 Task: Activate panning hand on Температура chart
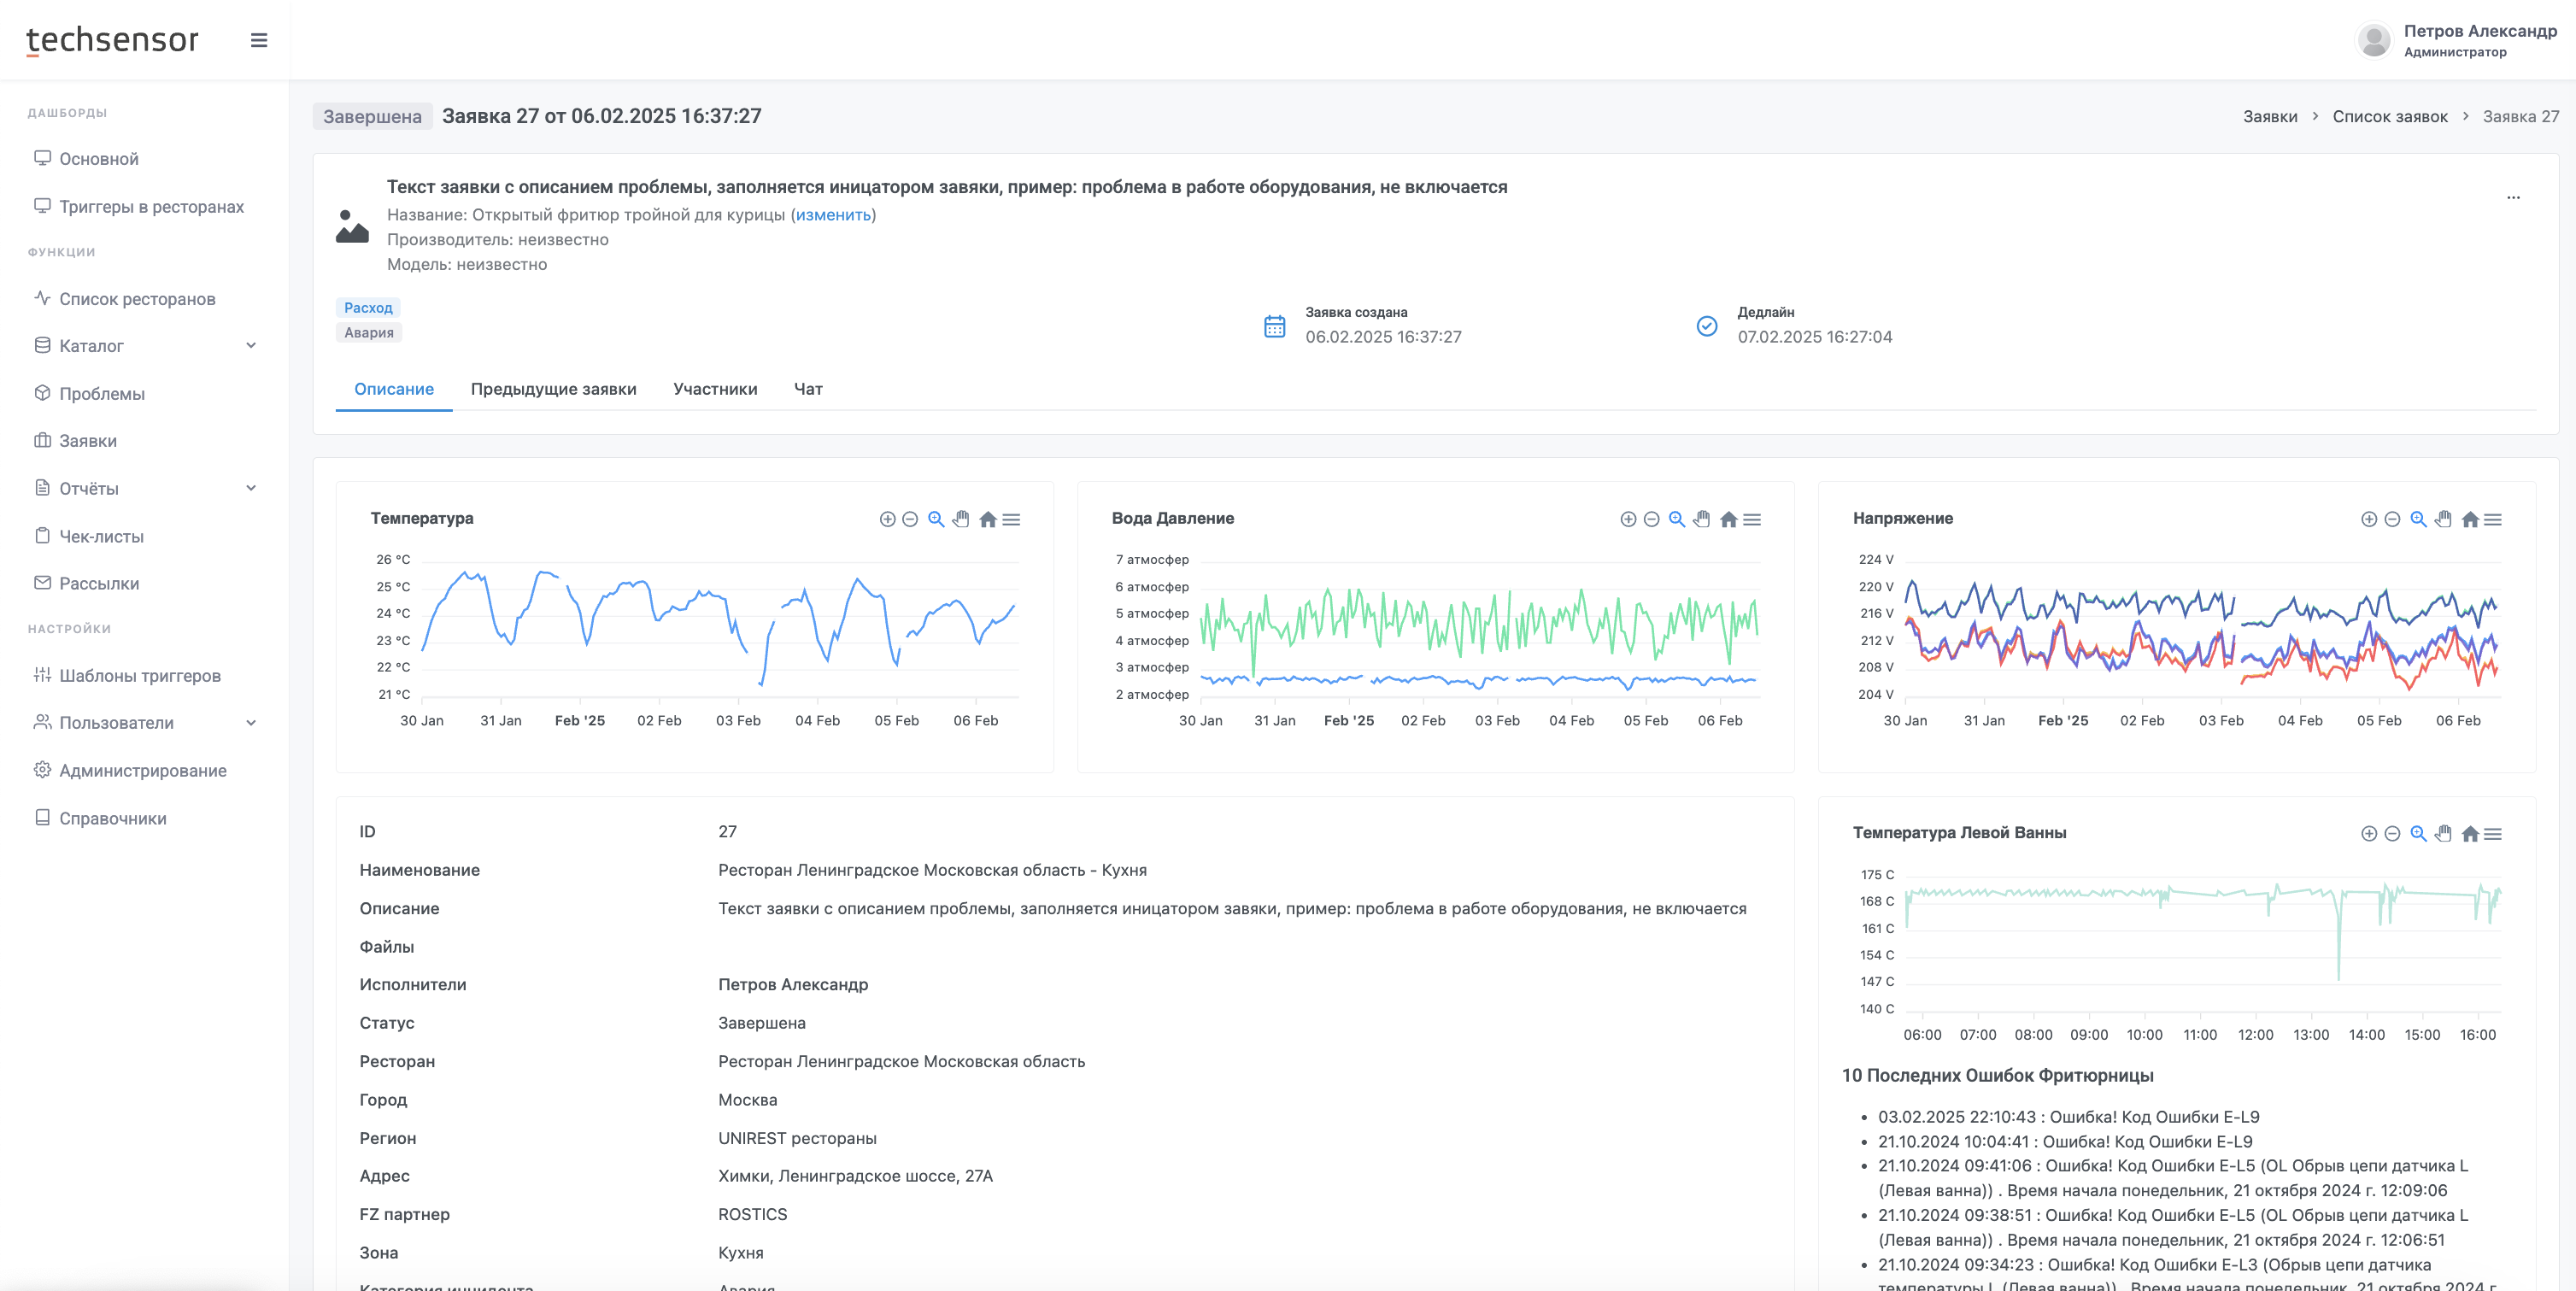point(961,519)
